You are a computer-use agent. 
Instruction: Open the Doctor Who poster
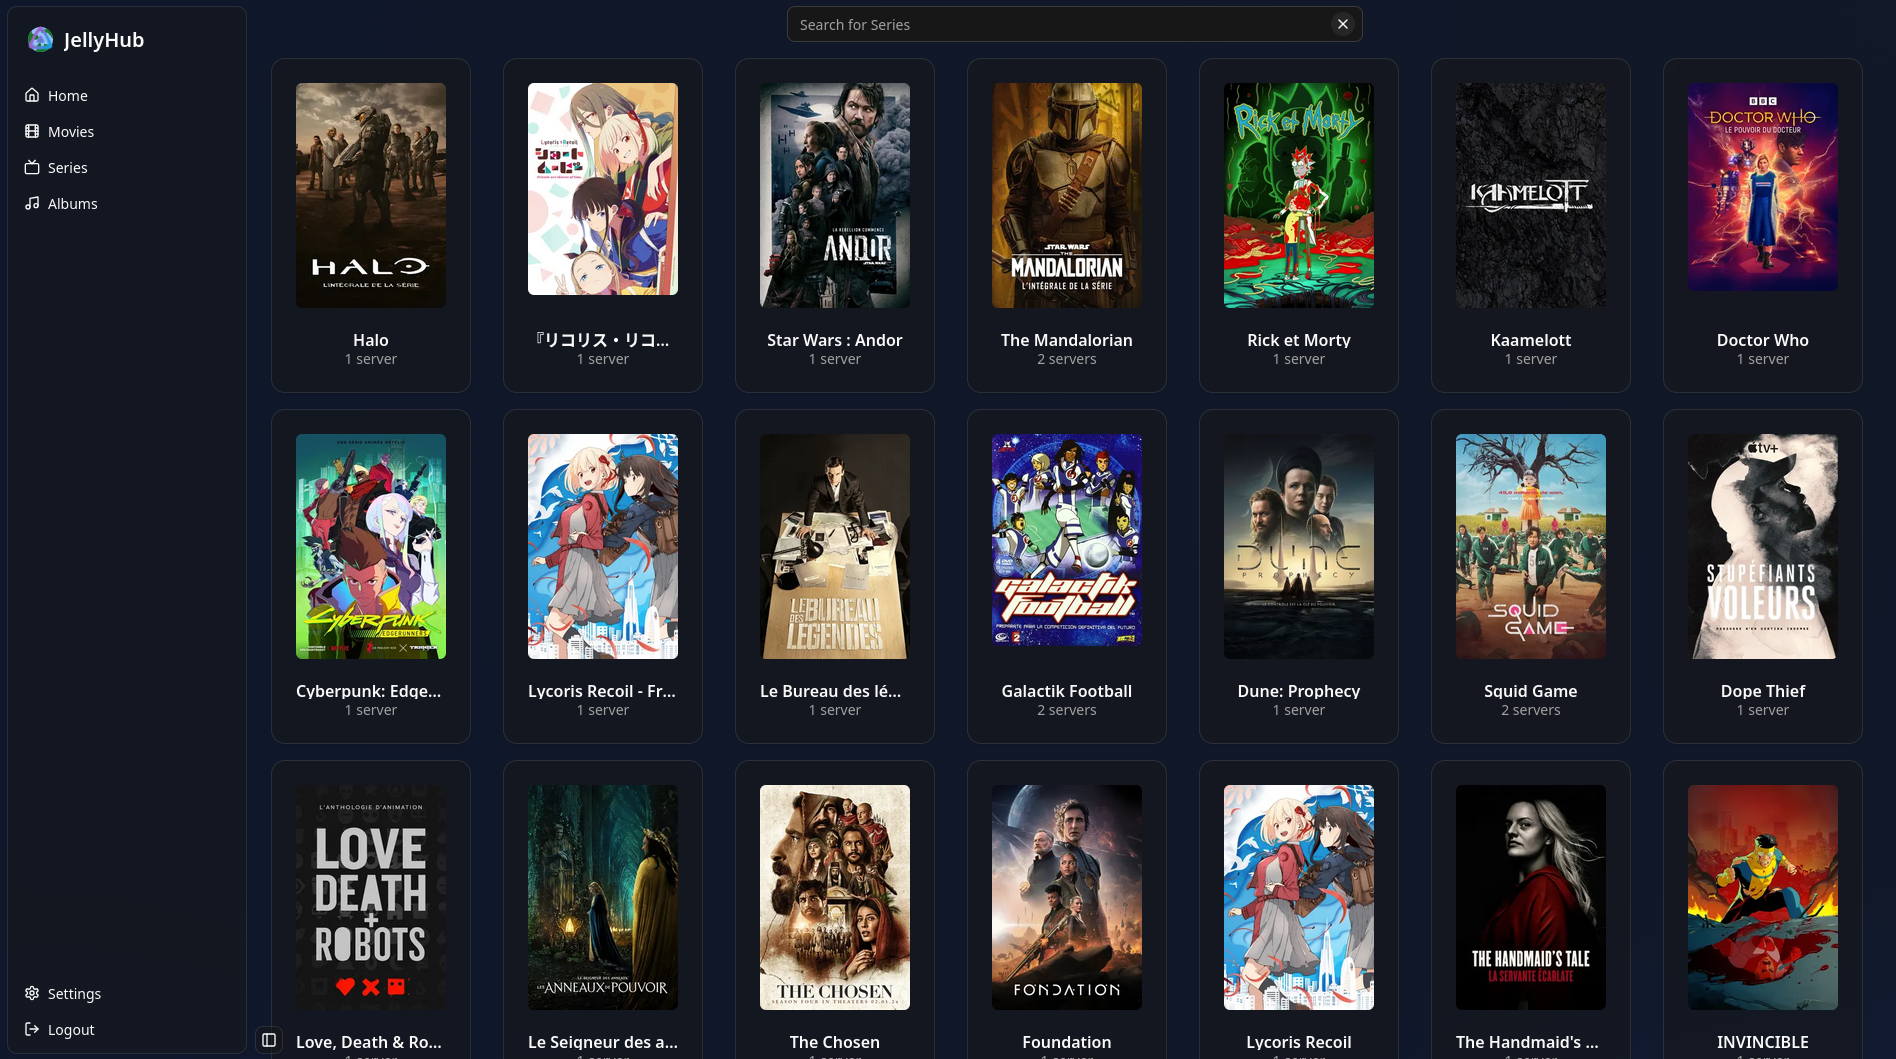pos(1763,187)
